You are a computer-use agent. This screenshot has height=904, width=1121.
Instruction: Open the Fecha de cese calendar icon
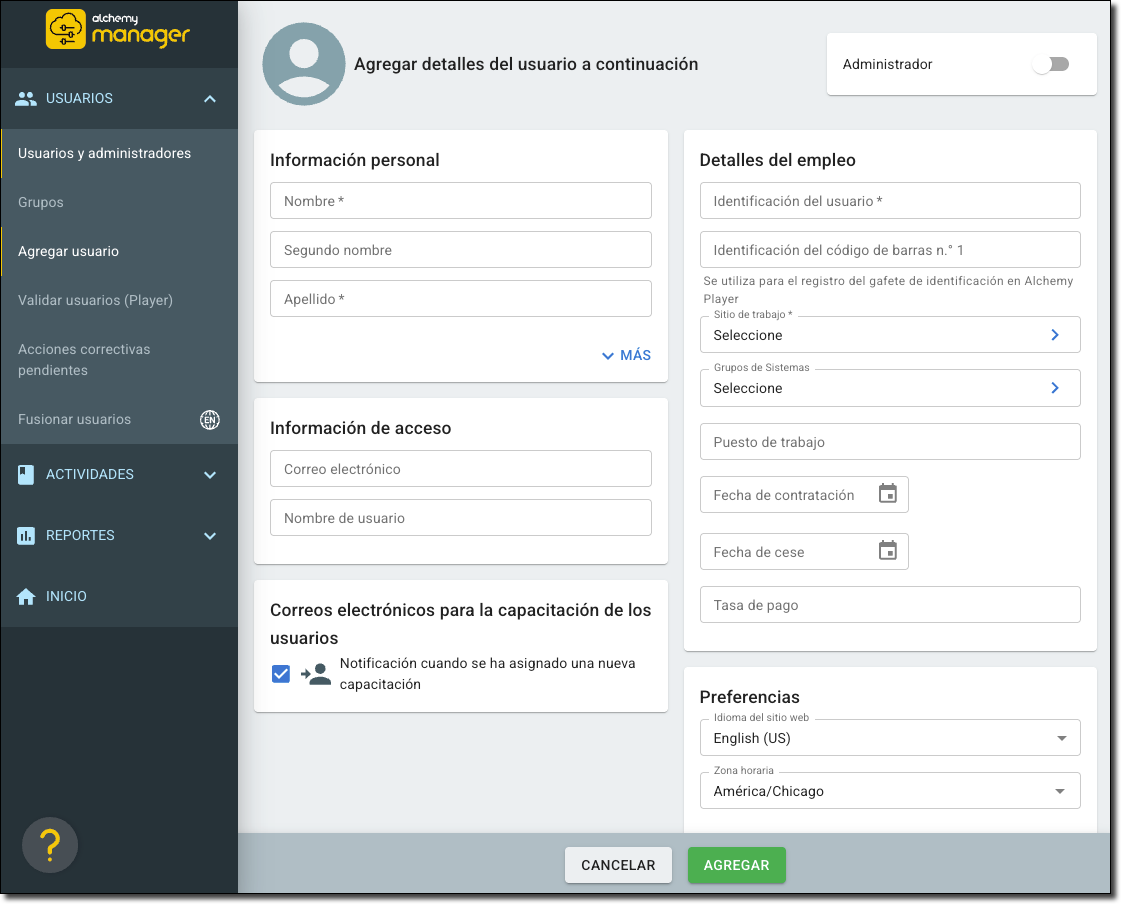click(887, 551)
